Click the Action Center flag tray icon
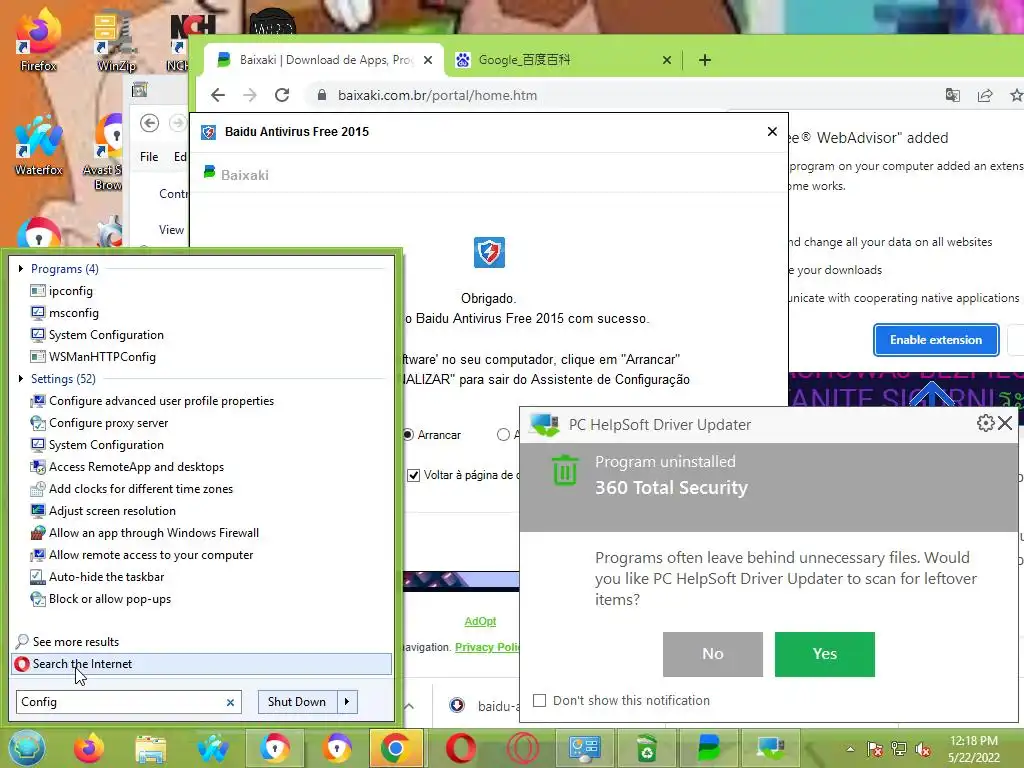The height and width of the screenshot is (768, 1024). [874, 749]
